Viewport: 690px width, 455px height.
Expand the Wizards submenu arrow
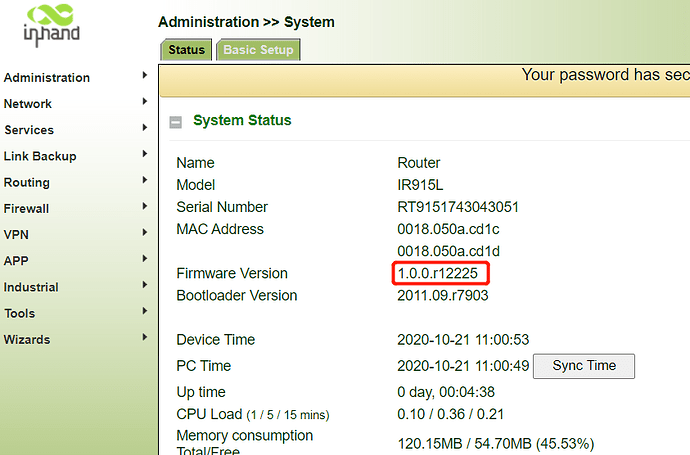point(145,338)
